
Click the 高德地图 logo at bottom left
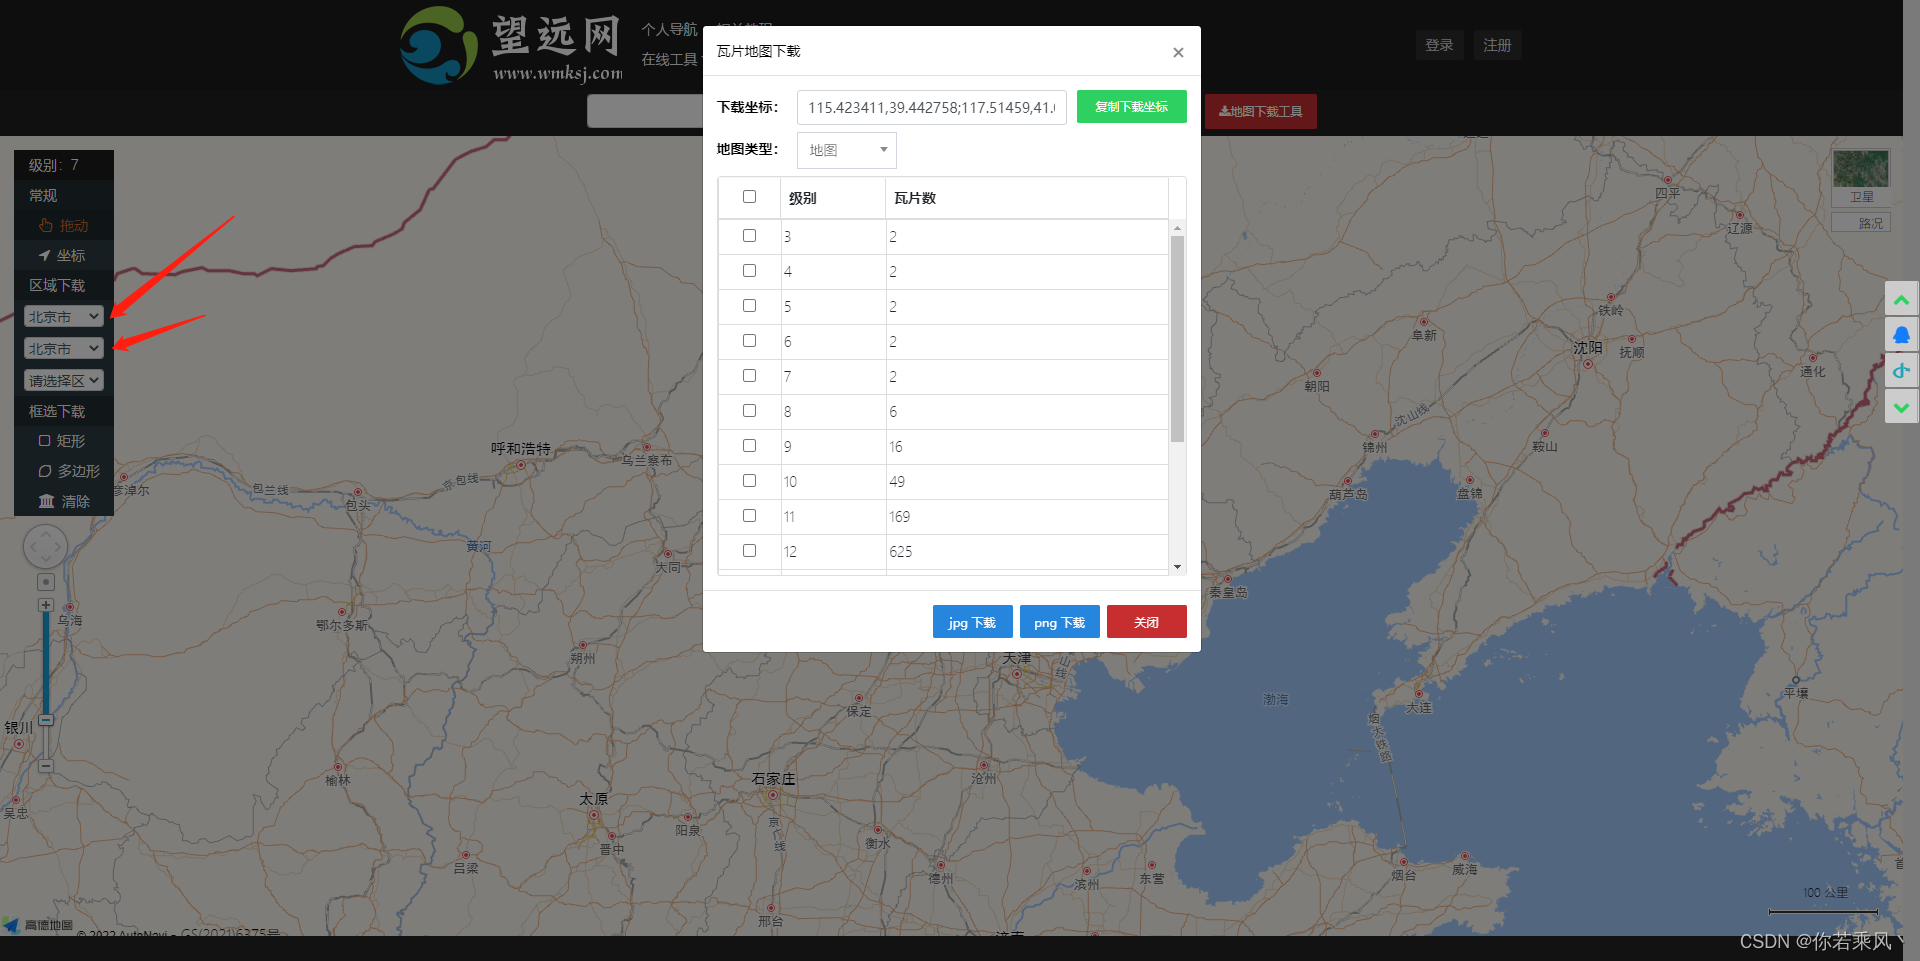point(38,925)
